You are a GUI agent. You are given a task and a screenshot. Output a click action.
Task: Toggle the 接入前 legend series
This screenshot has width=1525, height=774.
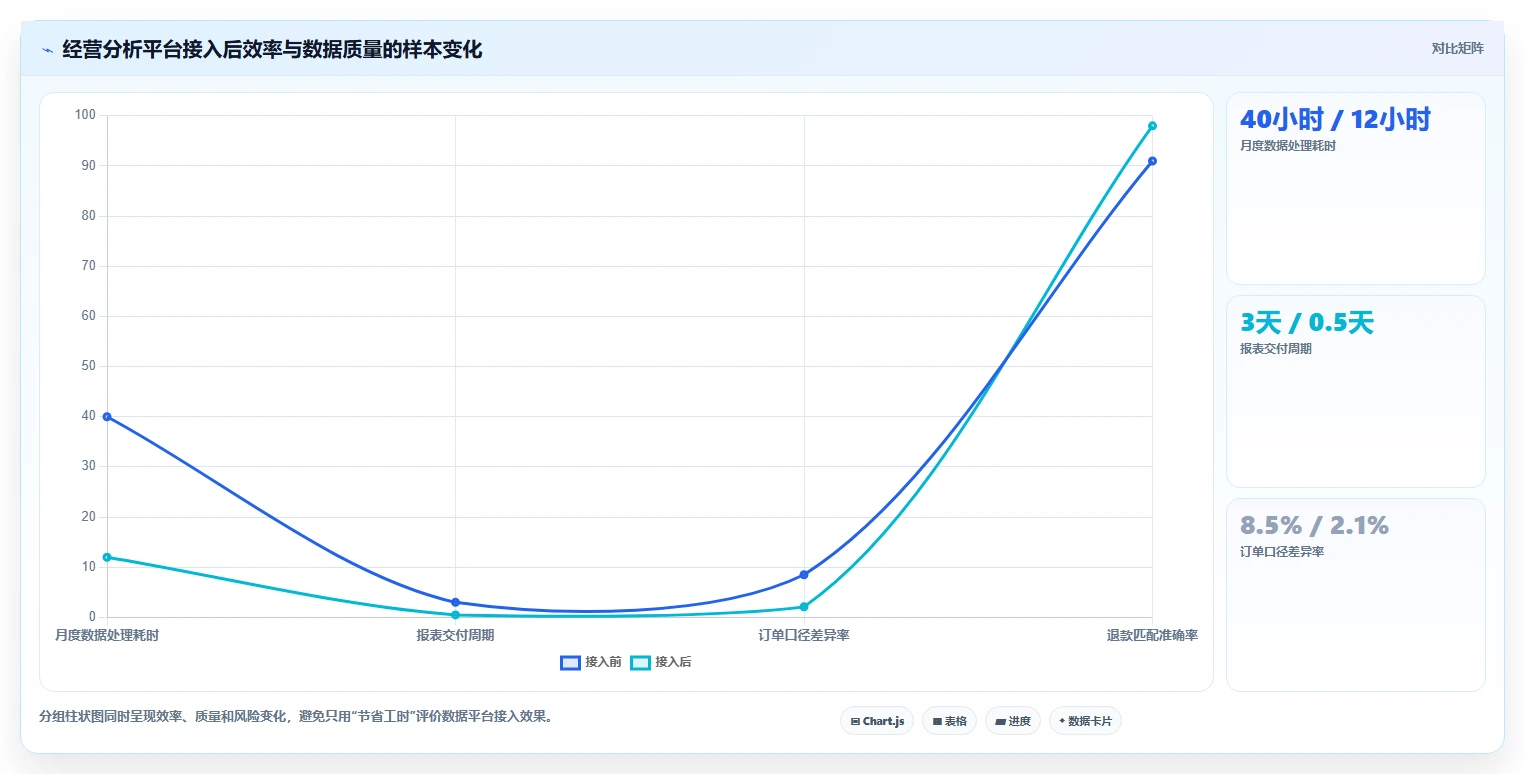[x=591, y=662]
